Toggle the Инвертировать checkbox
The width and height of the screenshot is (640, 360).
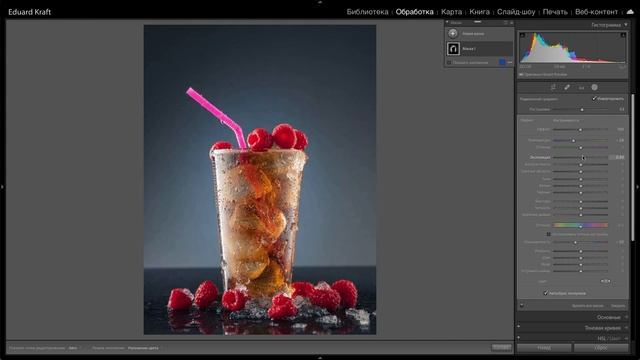tap(594, 98)
